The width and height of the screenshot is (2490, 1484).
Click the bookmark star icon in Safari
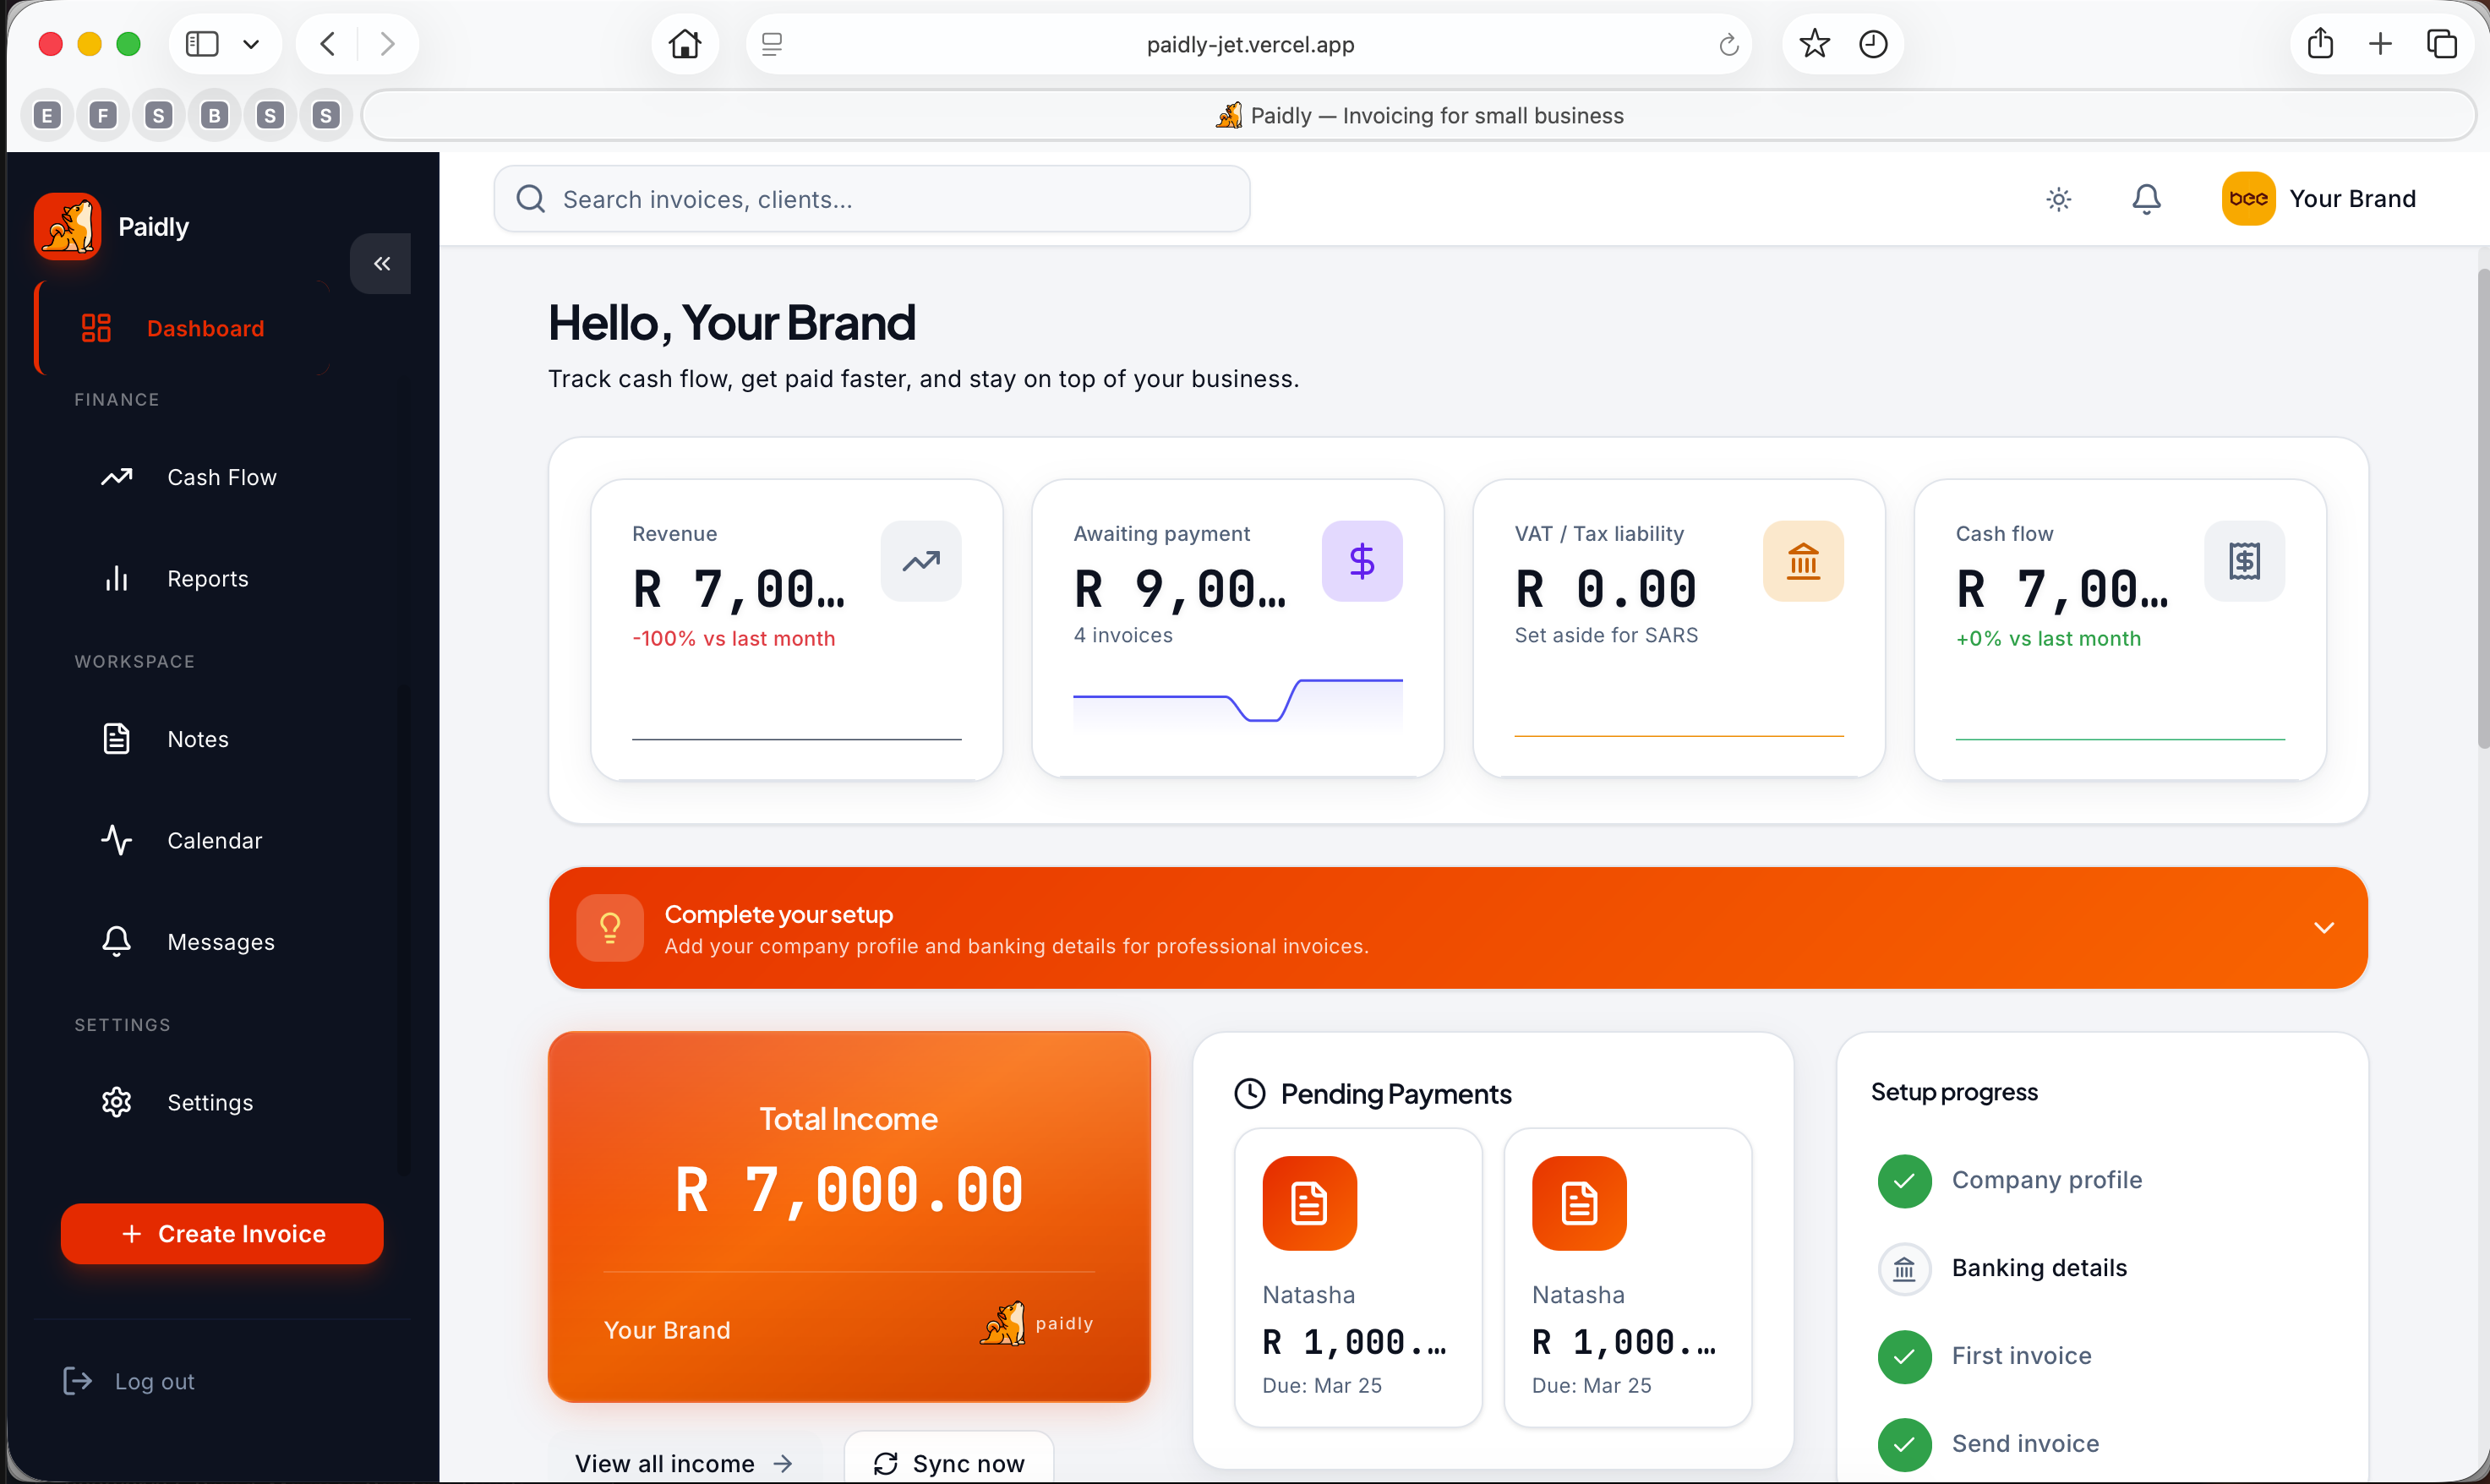(1814, 44)
